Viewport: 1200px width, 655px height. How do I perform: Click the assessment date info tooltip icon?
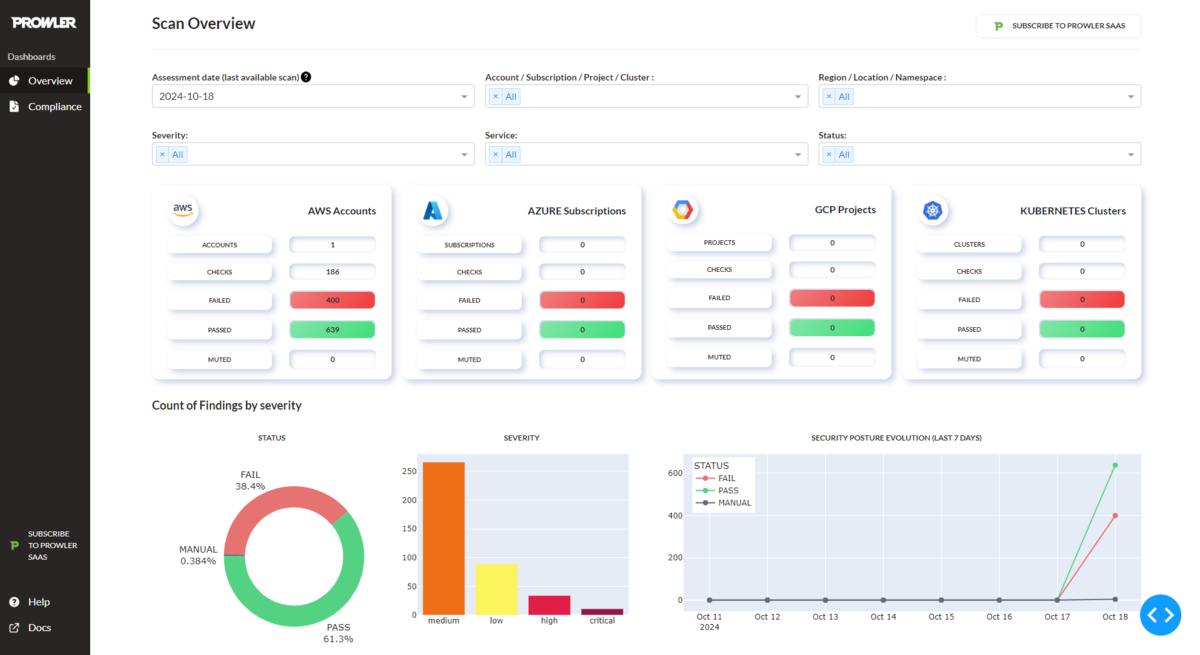point(306,77)
